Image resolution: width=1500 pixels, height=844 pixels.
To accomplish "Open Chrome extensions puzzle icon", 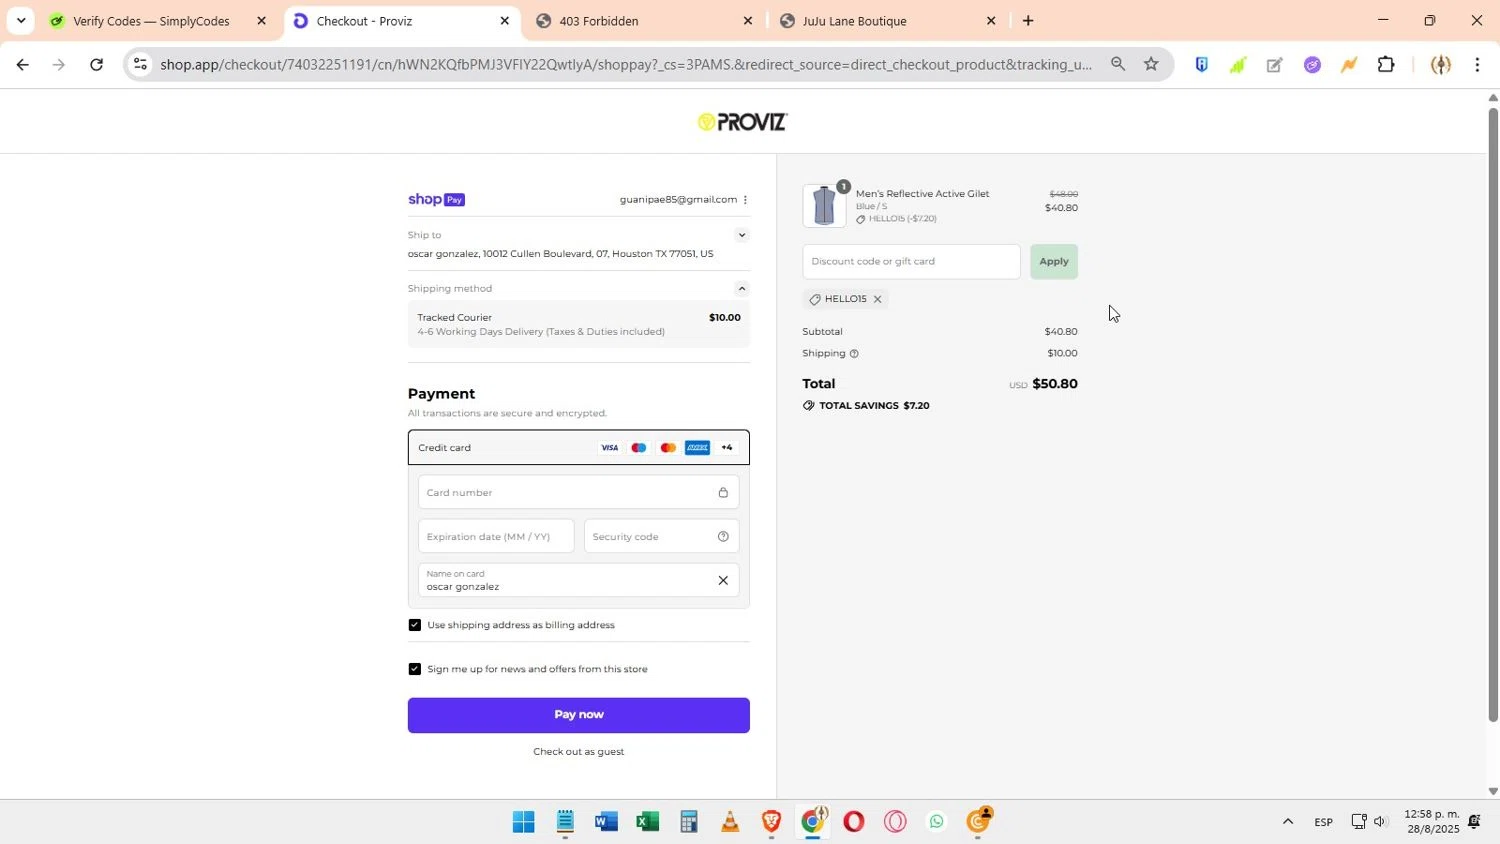I will pyautogui.click(x=1386, y=65).
